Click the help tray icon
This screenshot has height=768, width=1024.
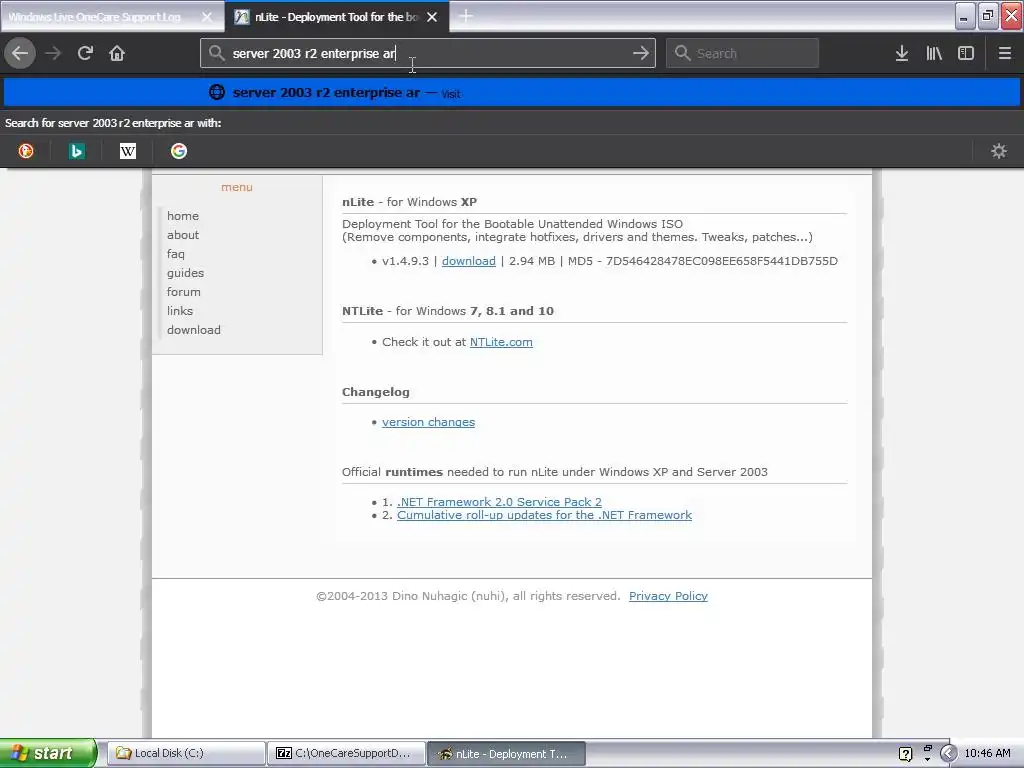[905, 754]
